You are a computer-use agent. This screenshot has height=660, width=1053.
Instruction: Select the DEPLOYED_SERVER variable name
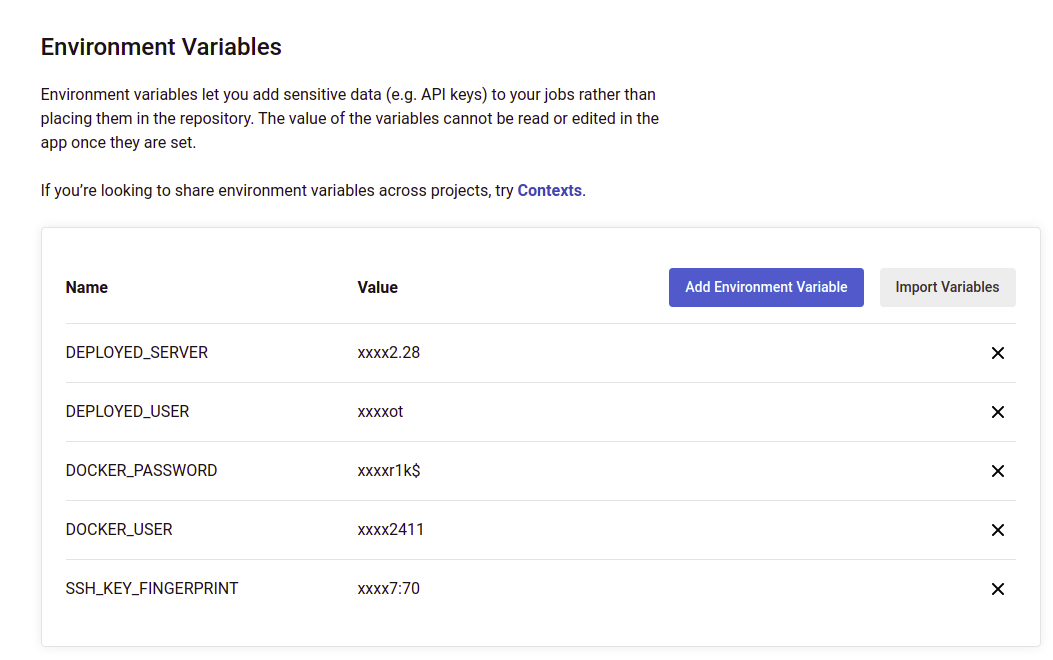pos(137,352)
